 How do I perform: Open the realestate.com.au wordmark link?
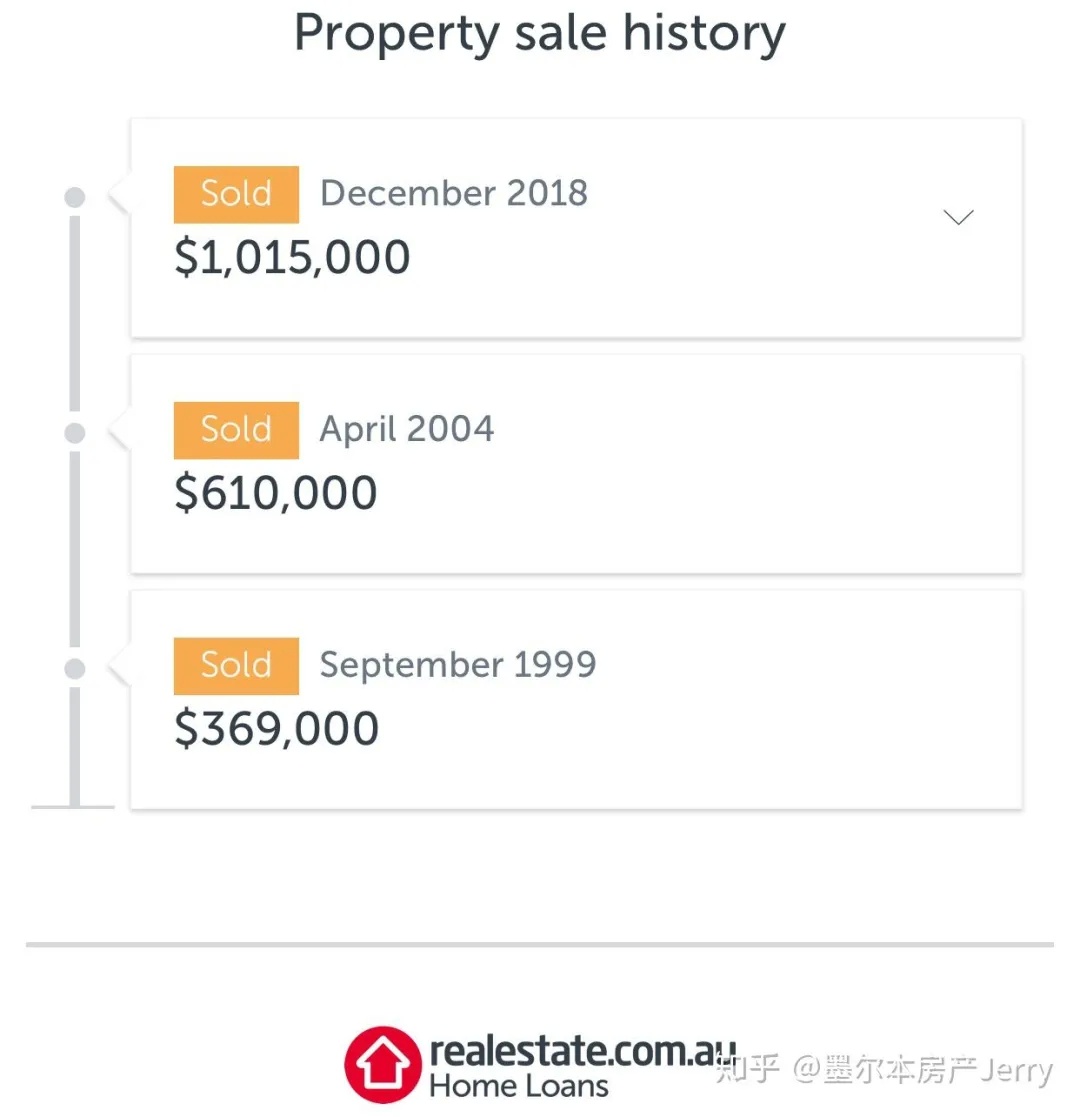click(x=583, y=1051)
